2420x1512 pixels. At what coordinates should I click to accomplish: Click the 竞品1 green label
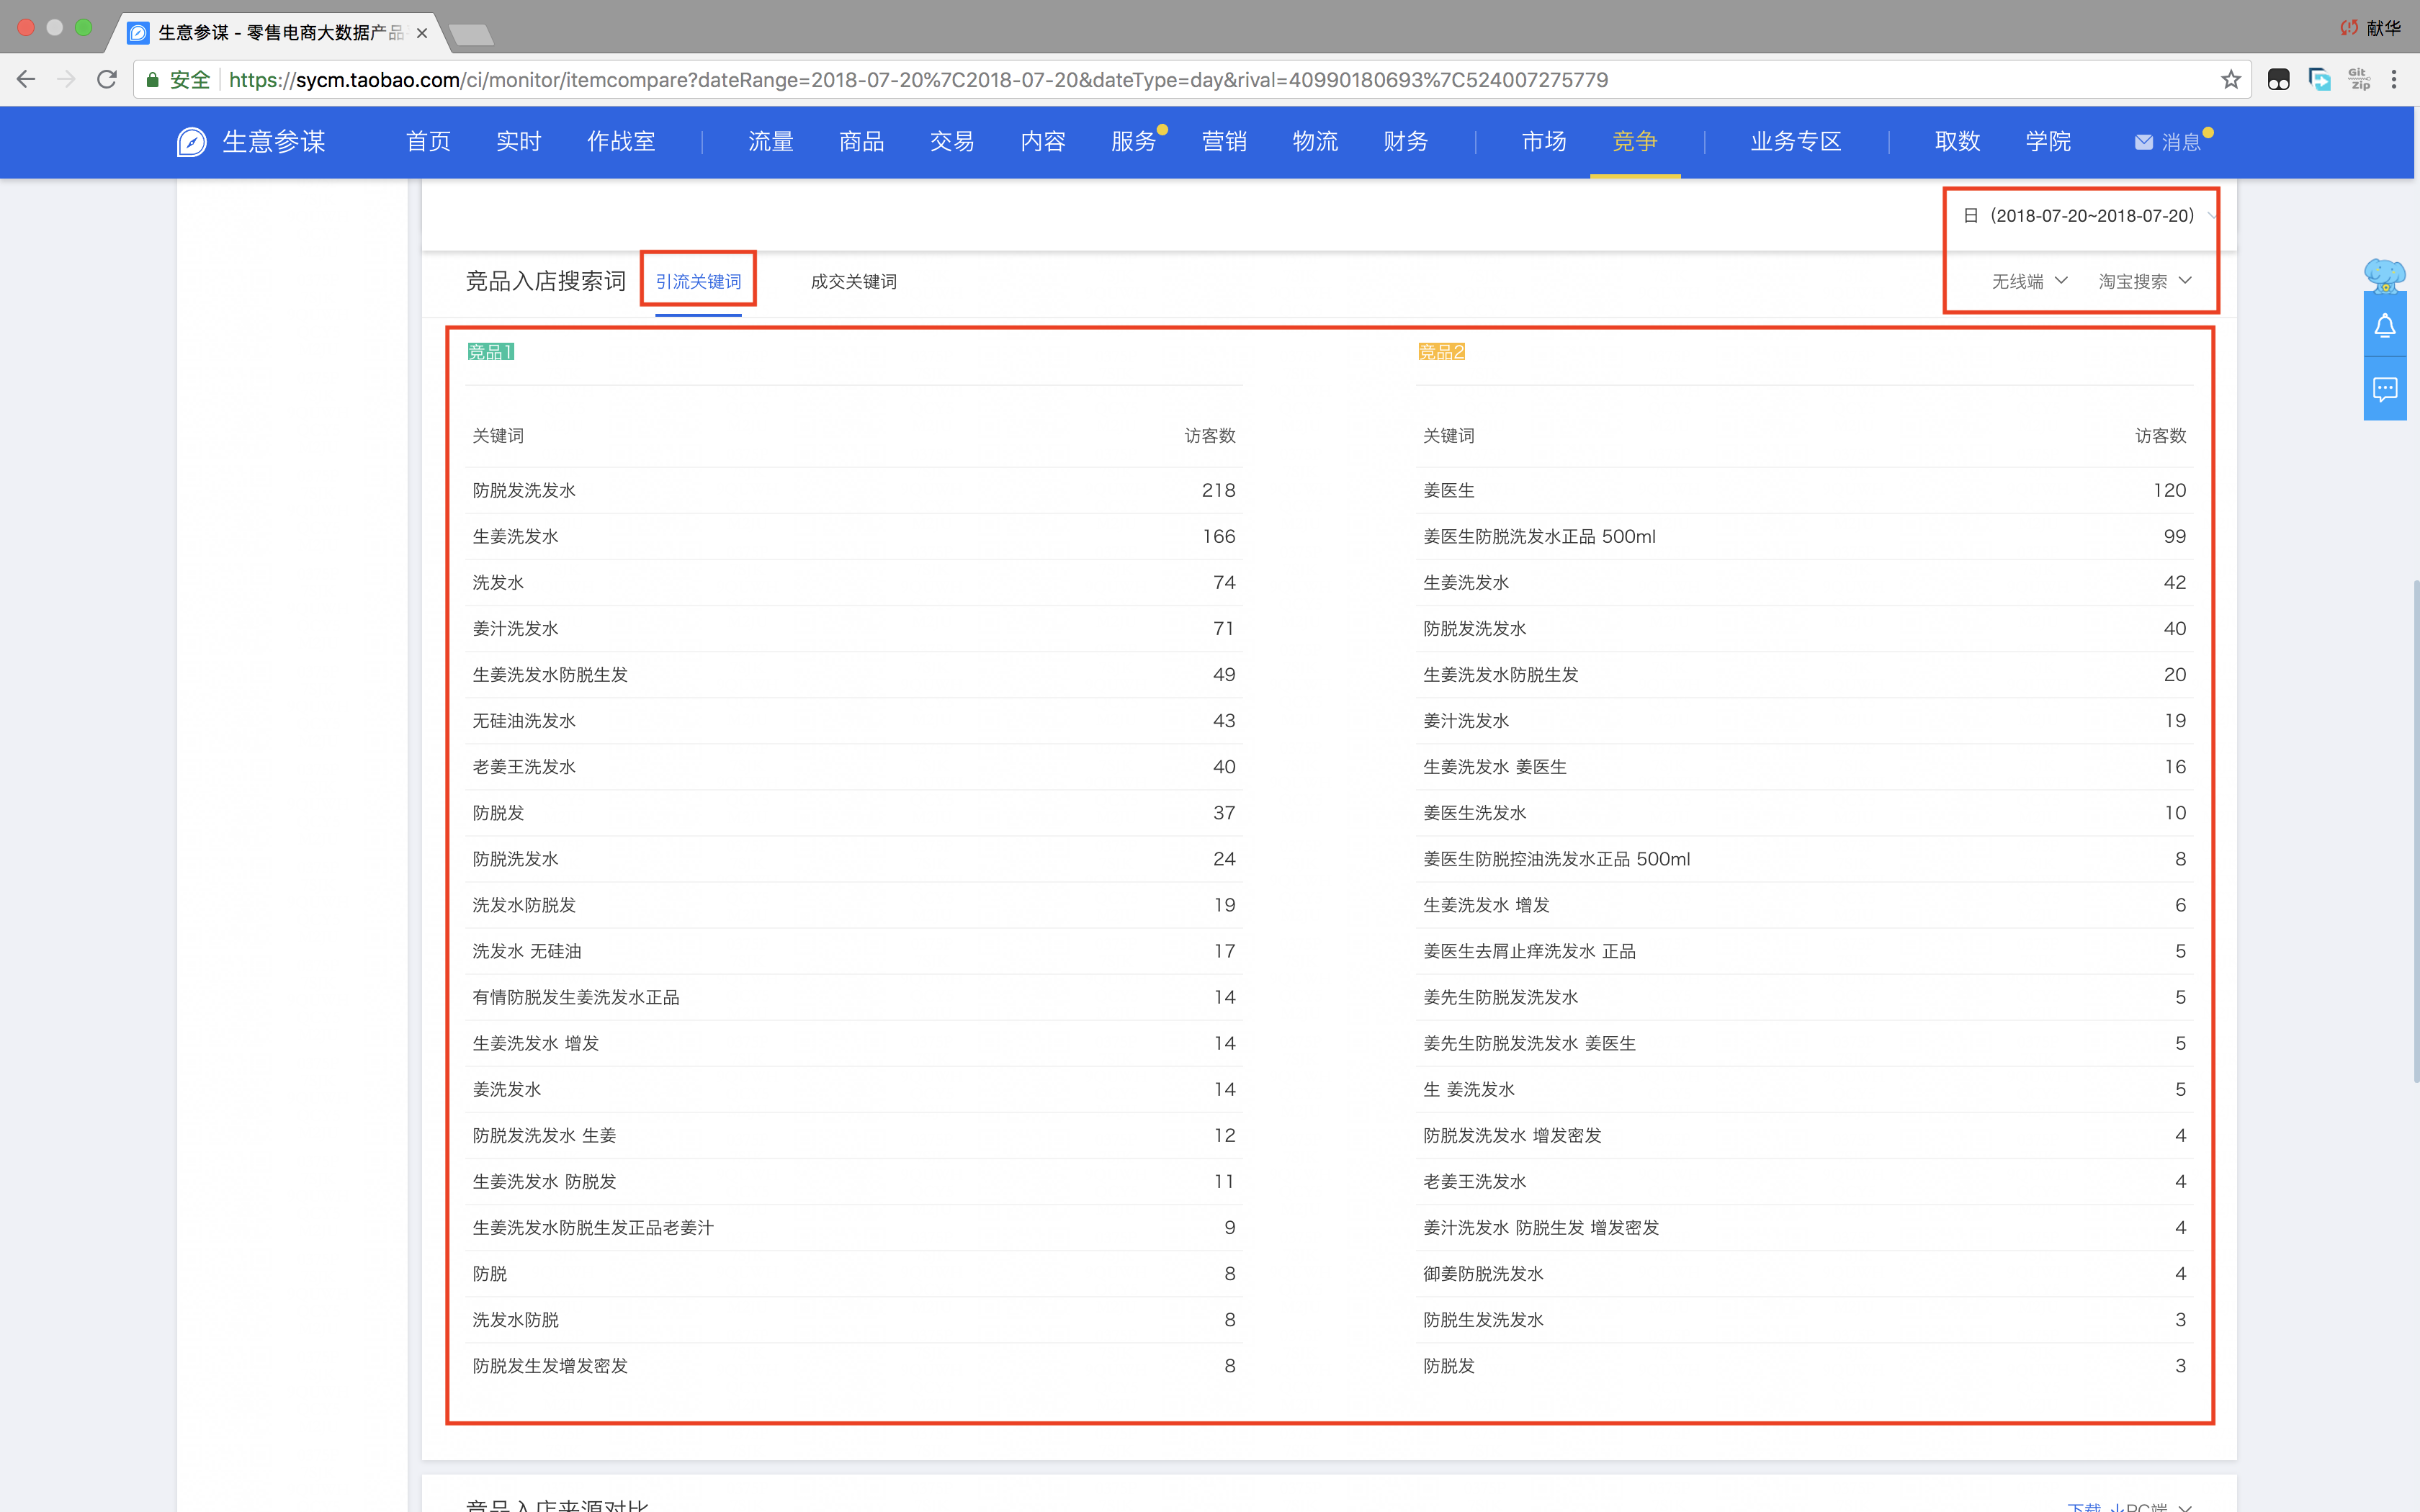(x=490, y=352)
